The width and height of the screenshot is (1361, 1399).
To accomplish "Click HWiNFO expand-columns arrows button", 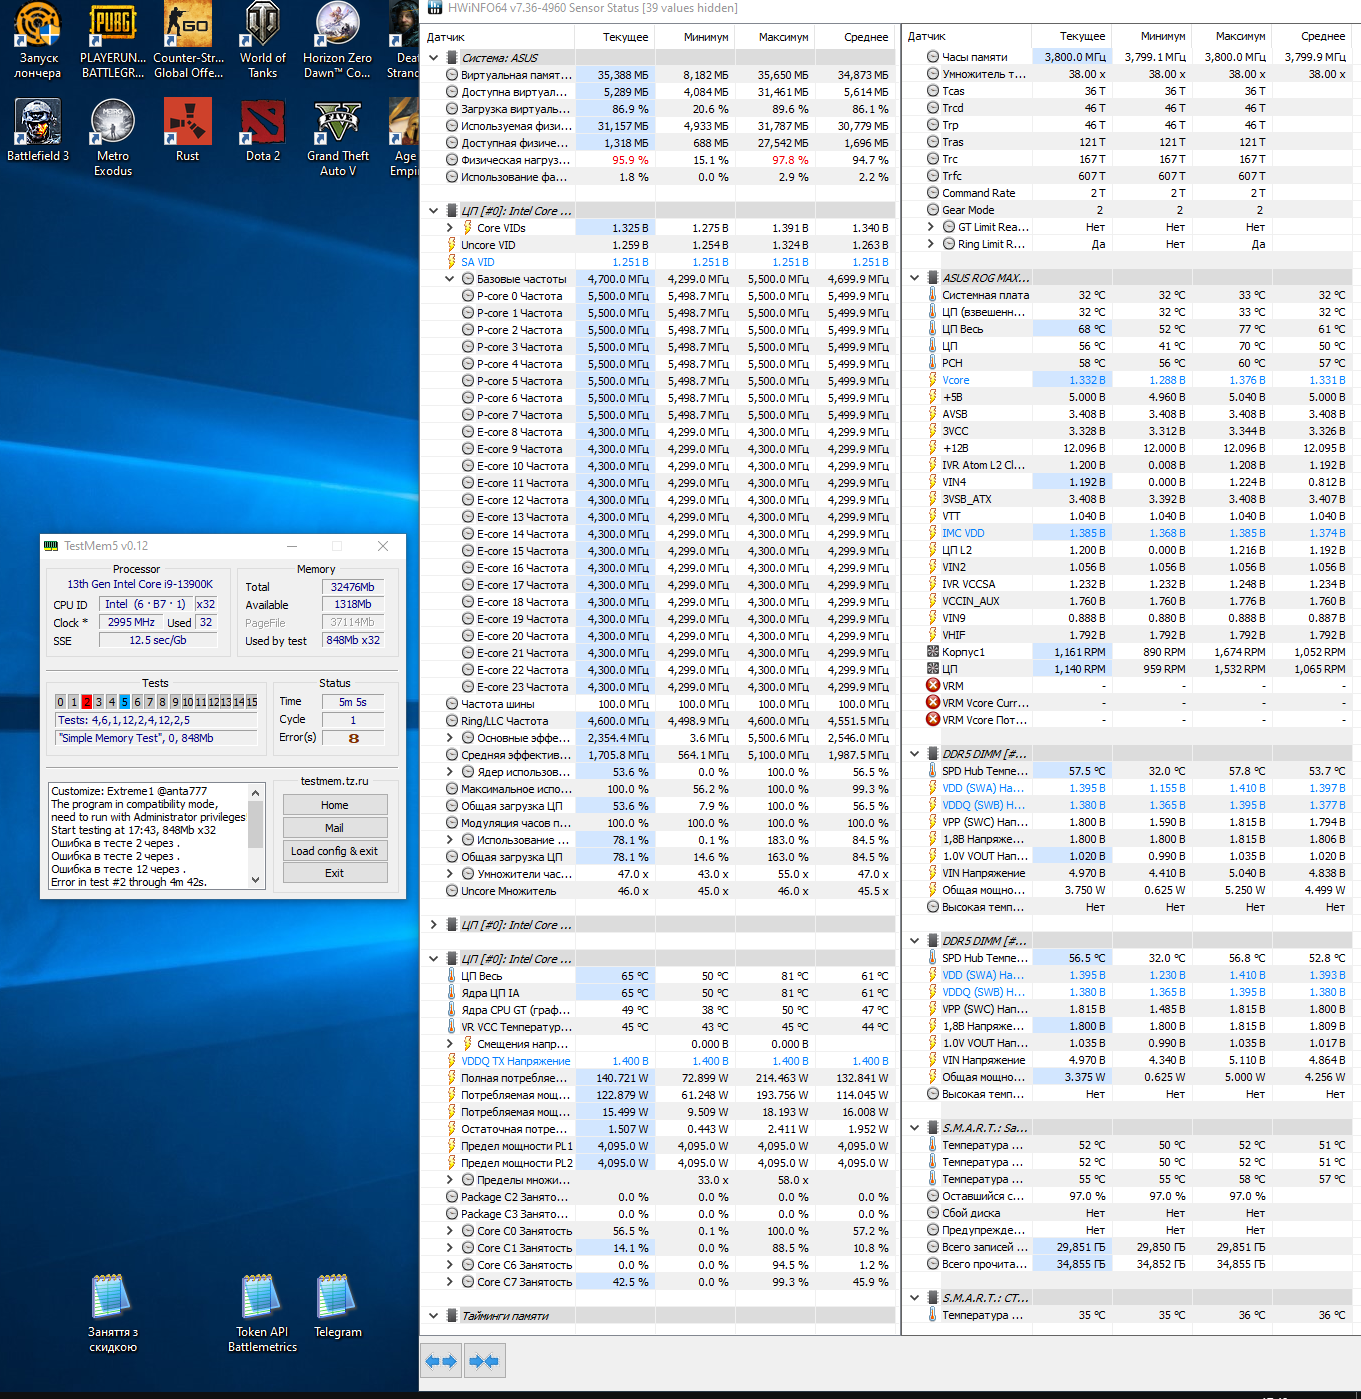I will [441, 1361].
